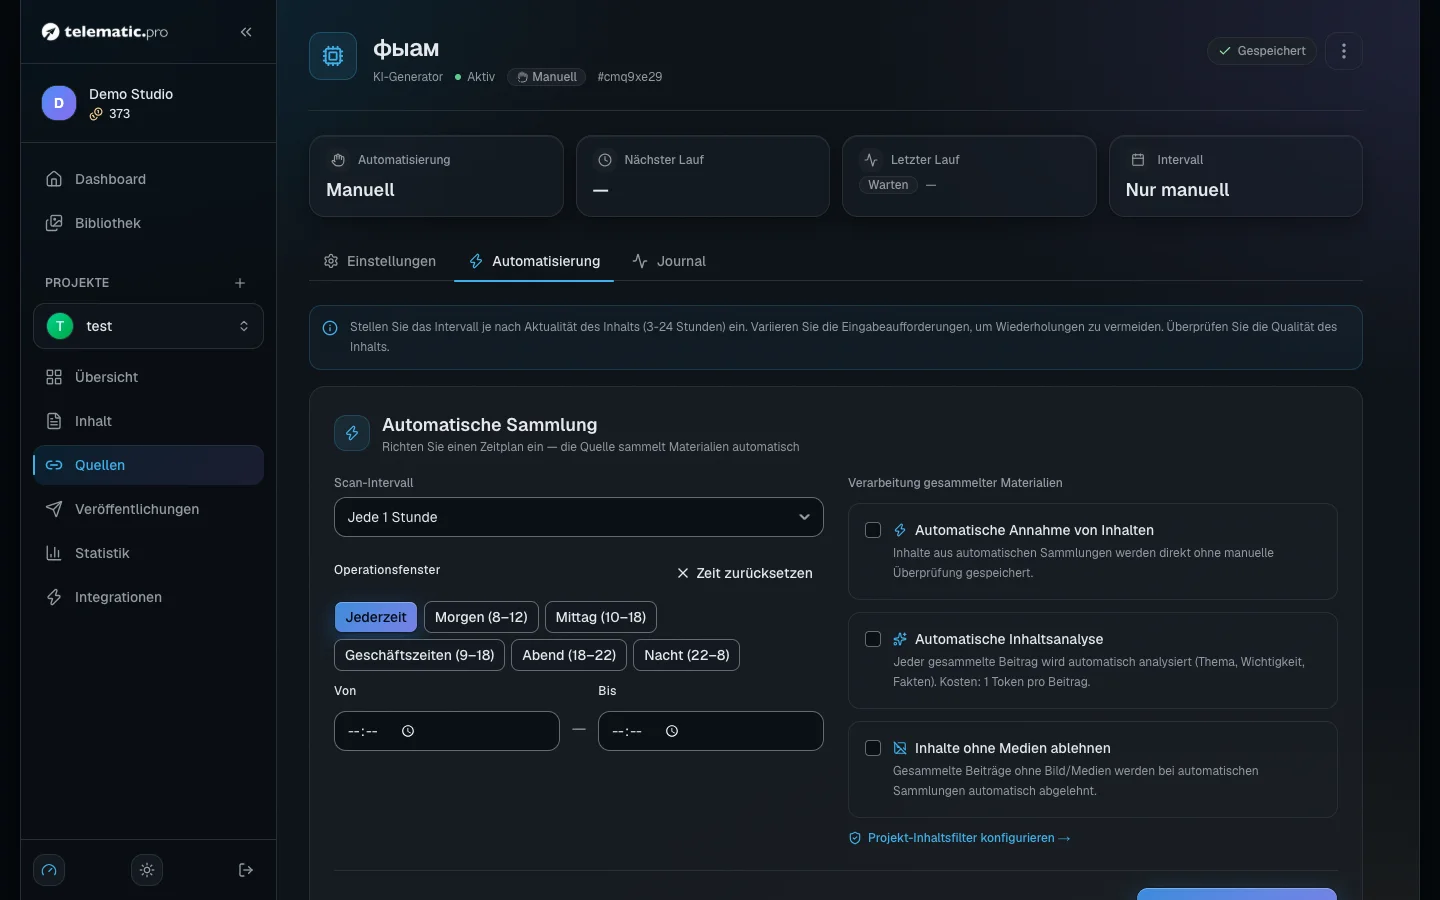The width and height of the screenshot is (1440, 900).
Task: Open the three-dot more options menu
Action: click(x=1344, y=51)
